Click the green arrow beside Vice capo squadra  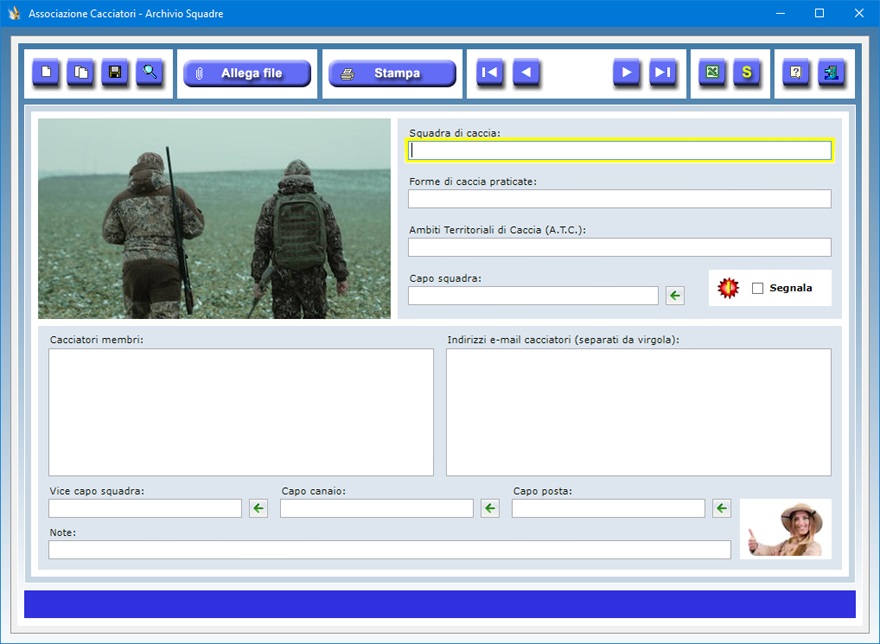(258, 508)
